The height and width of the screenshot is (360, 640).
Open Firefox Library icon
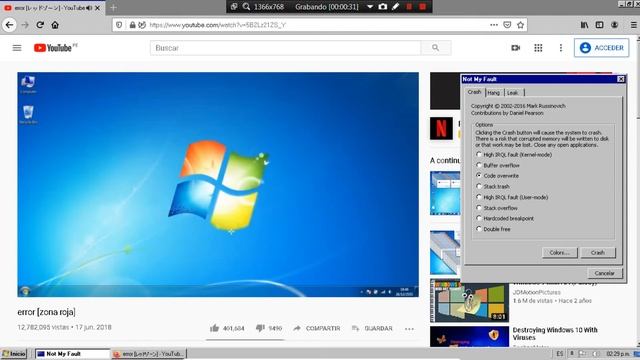[584, 25]
